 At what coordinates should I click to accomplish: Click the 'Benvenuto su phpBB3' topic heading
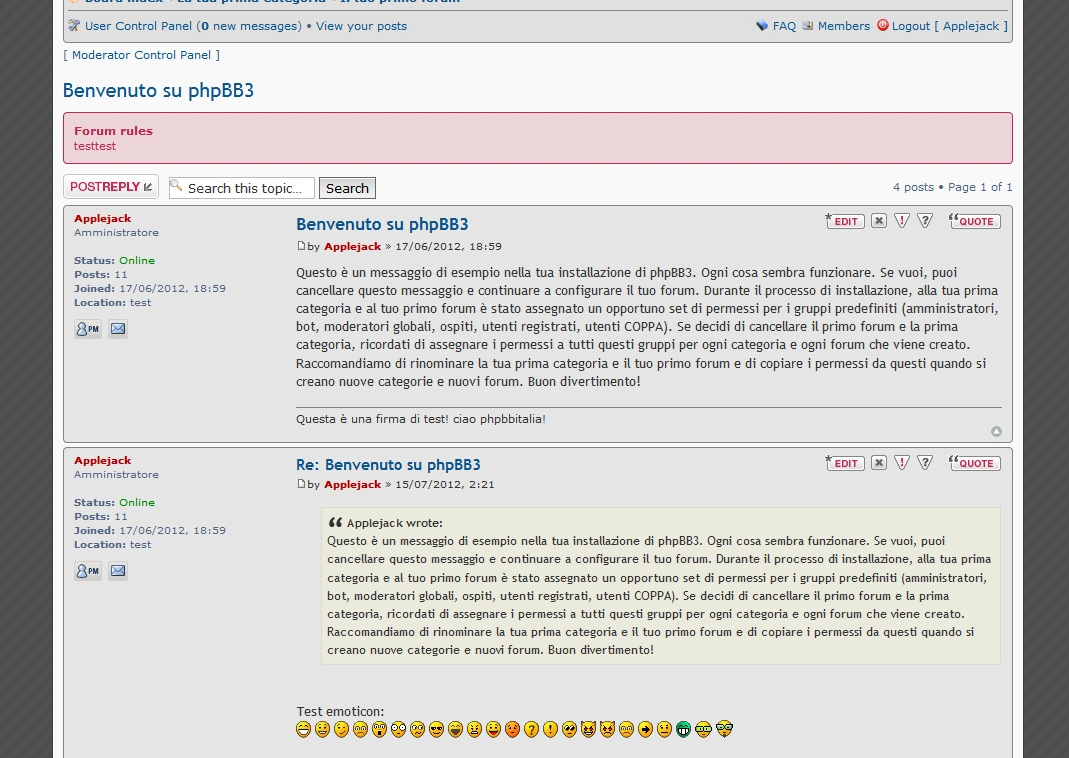158,90
